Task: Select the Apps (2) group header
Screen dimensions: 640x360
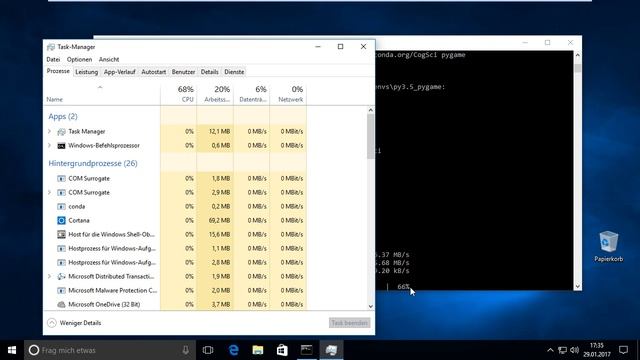Action: click(x=63, y=116)
